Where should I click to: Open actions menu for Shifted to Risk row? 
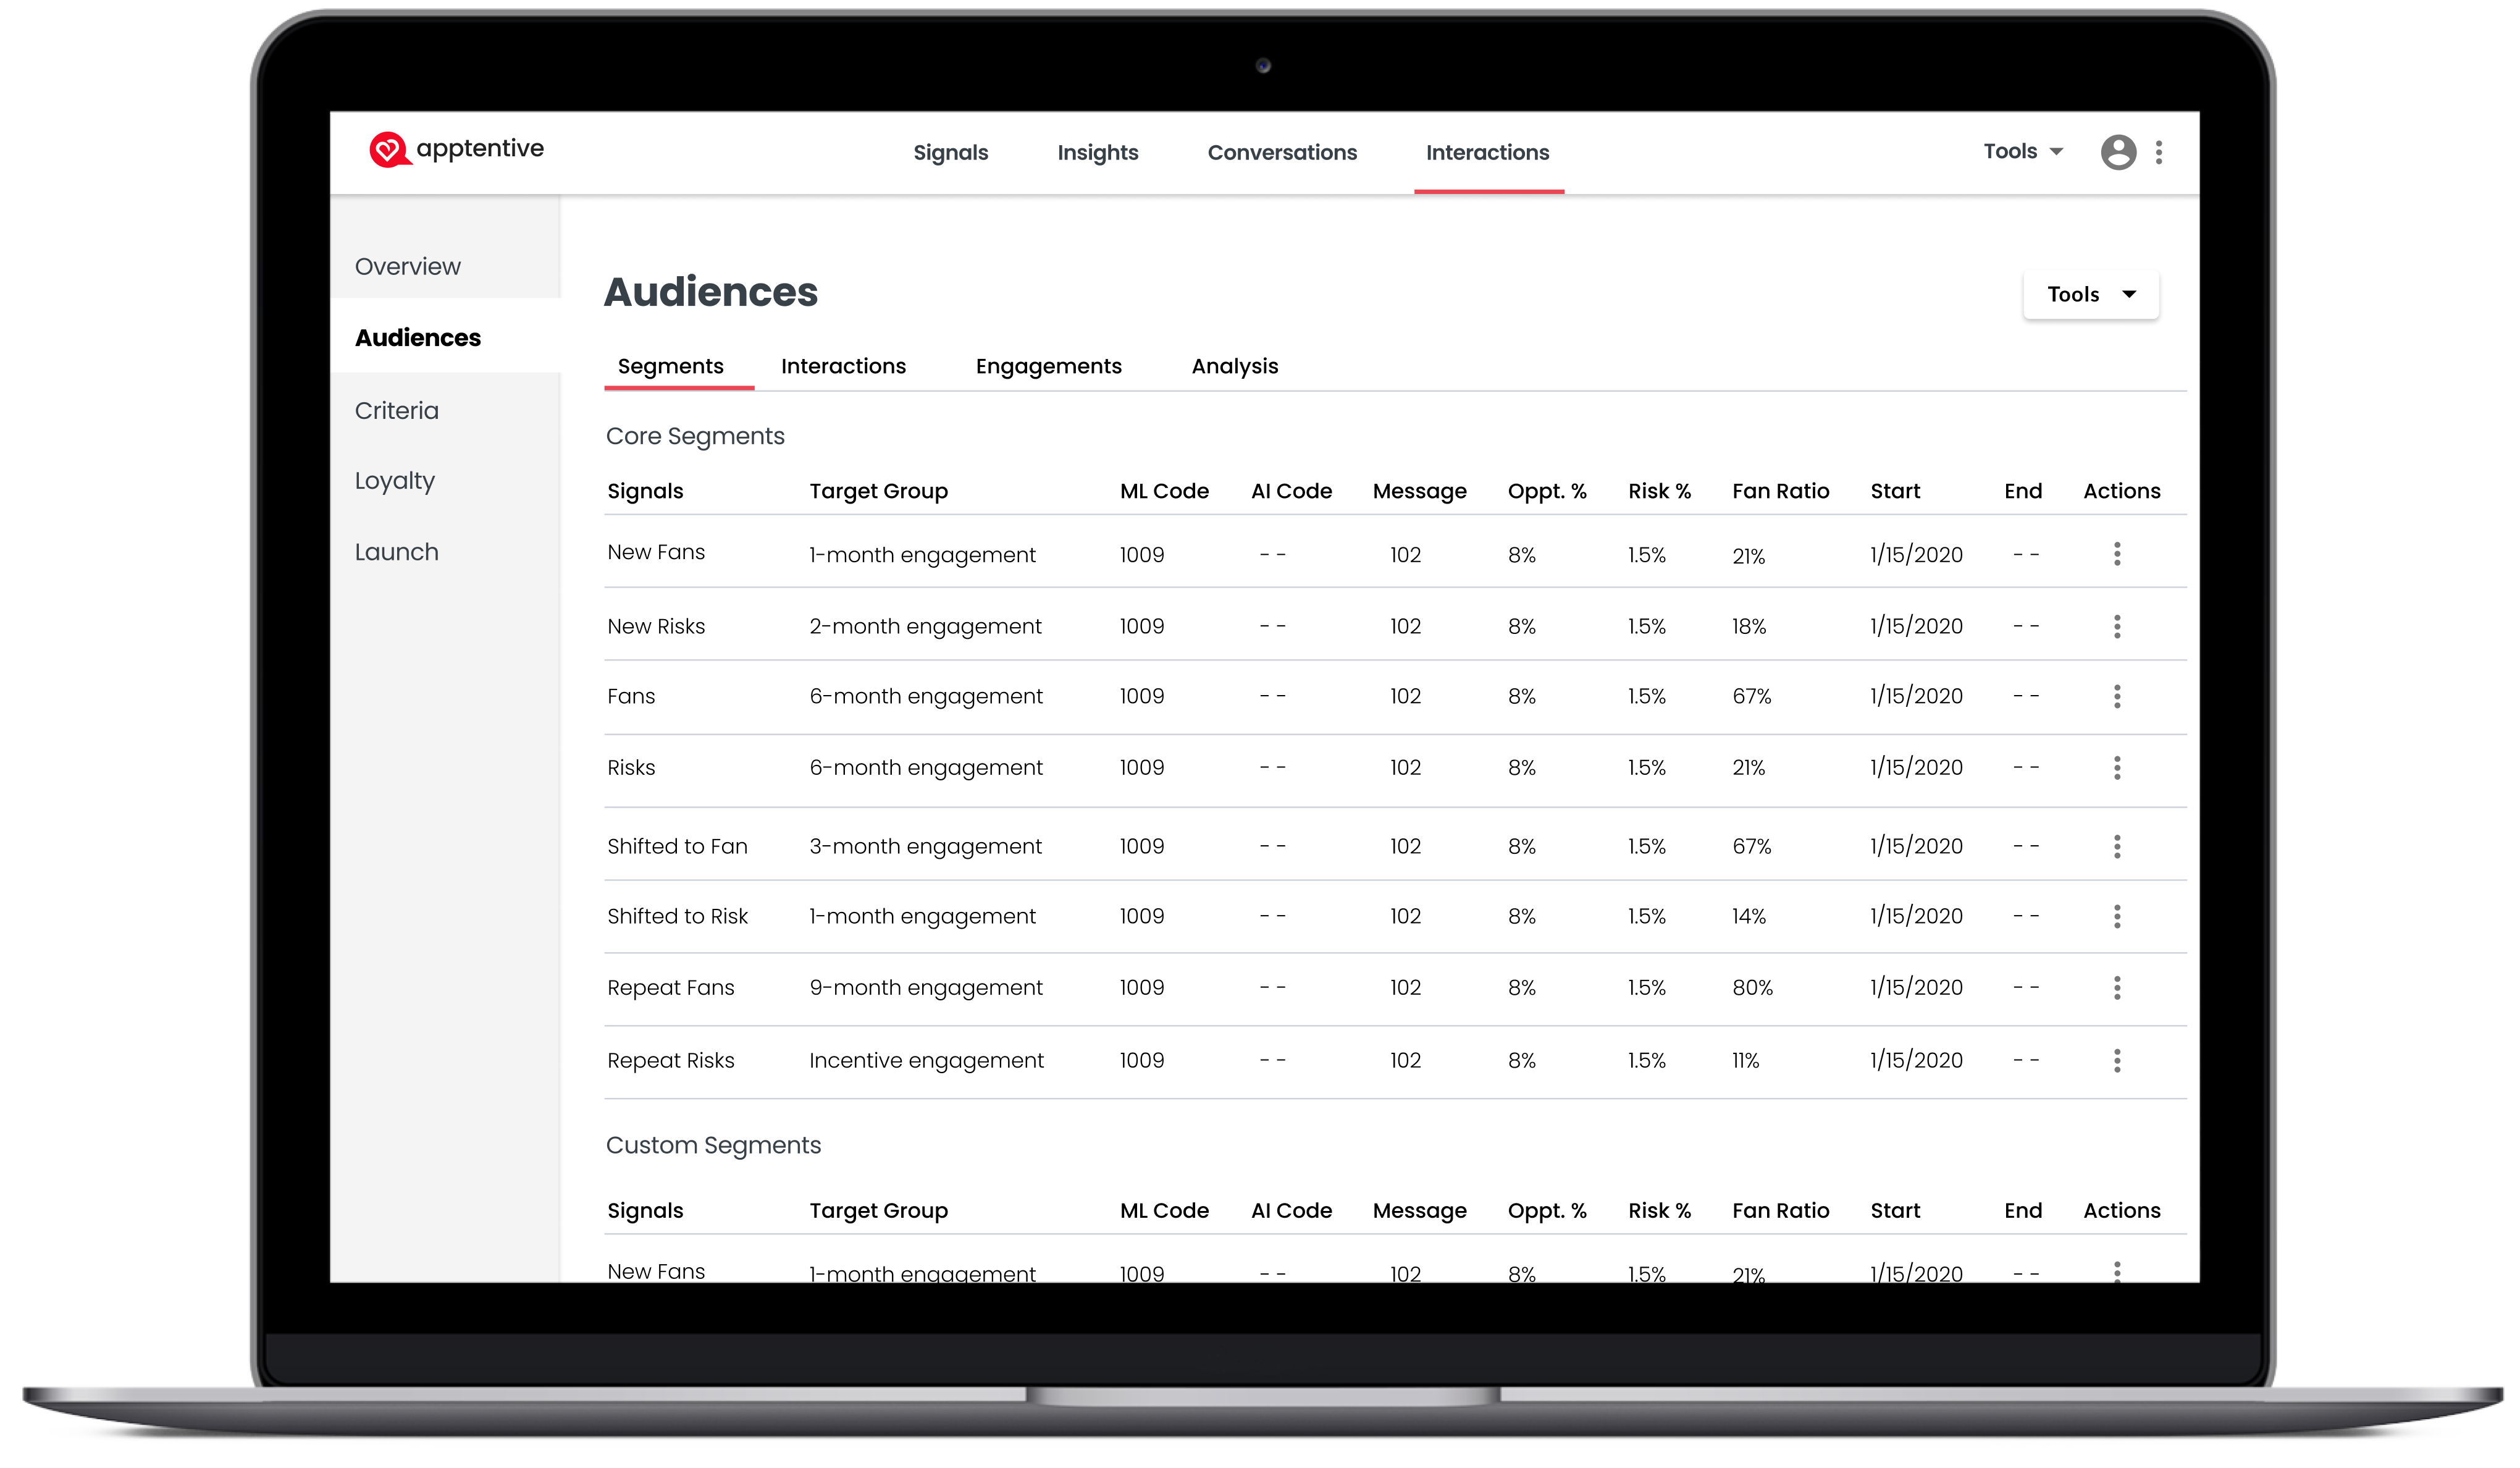coord(2117,916)
